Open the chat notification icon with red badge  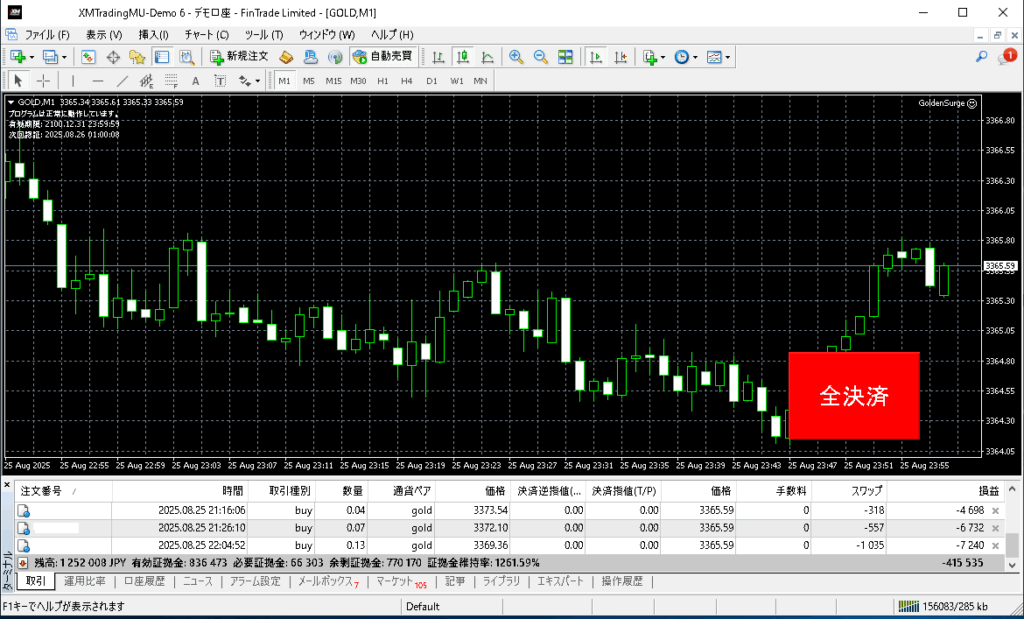point(1005,57)
